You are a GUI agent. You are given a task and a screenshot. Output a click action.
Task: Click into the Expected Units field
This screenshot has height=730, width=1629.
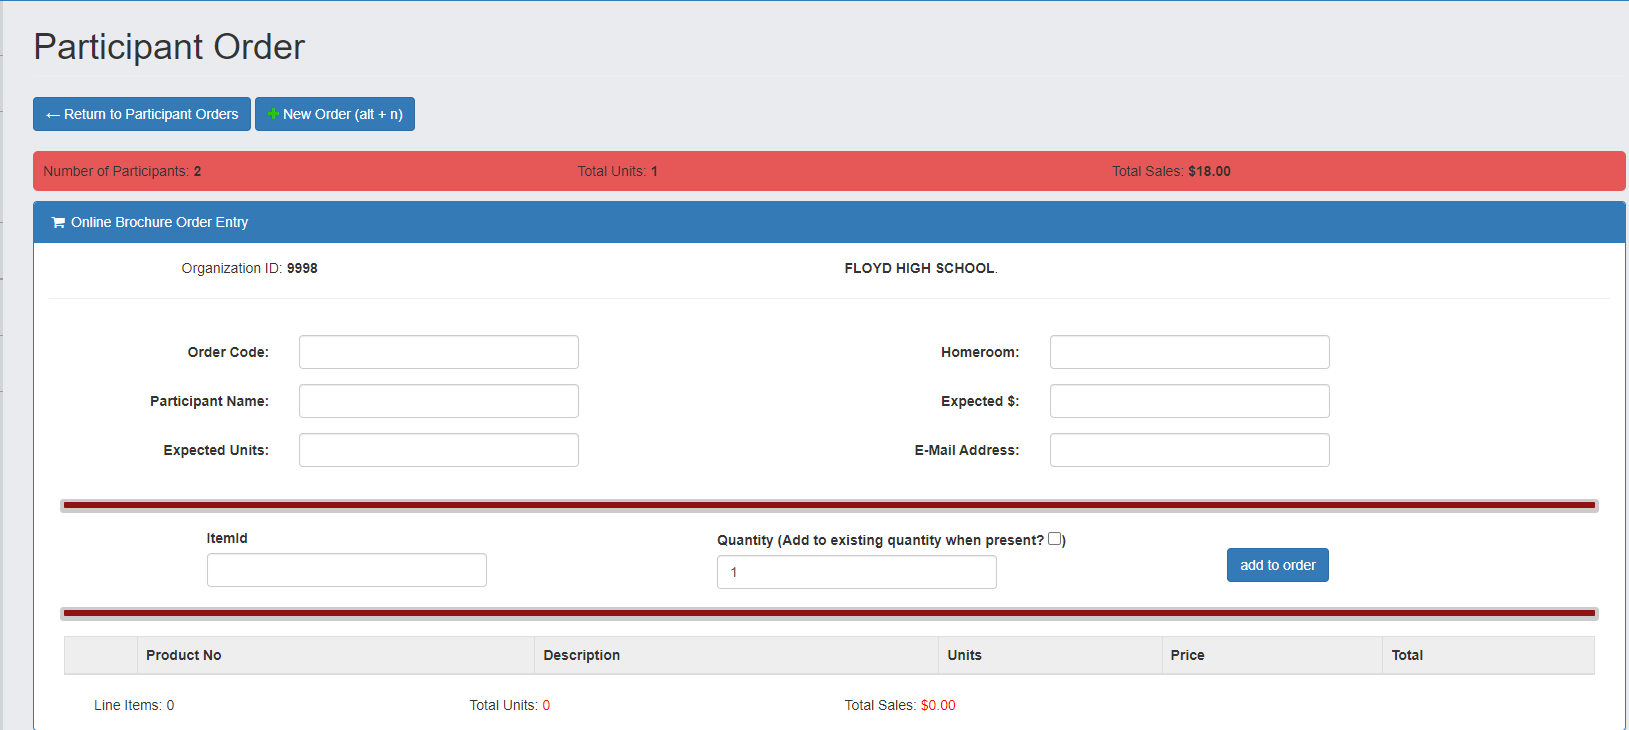pos(439,450)
